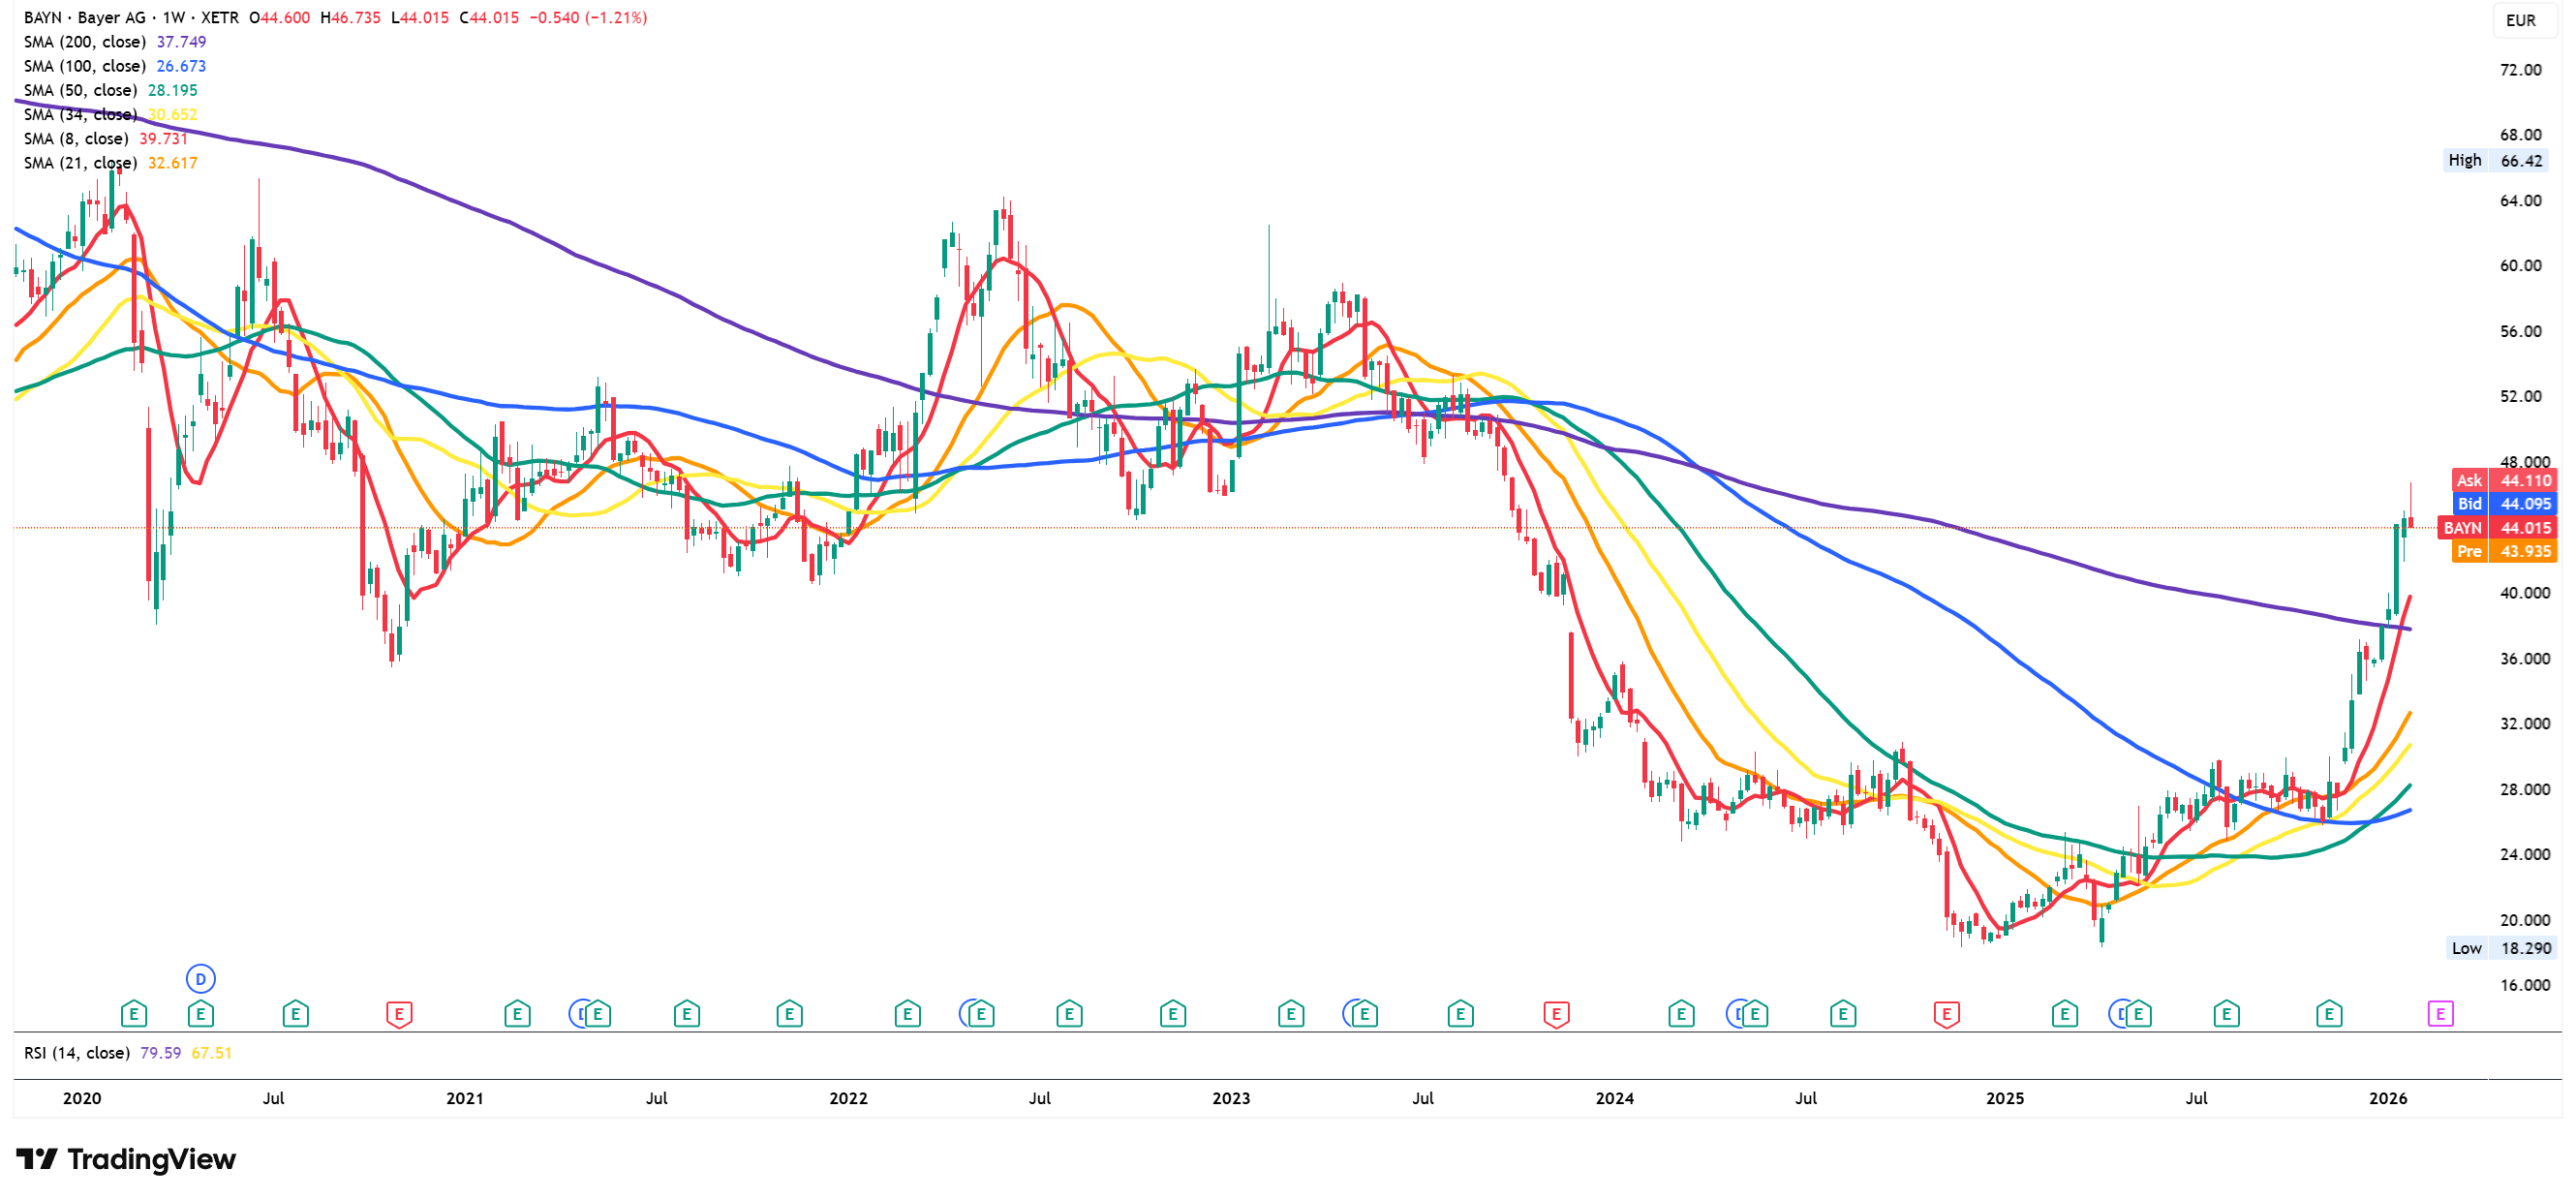Click the TradingView logo

tap(126, 1159)
